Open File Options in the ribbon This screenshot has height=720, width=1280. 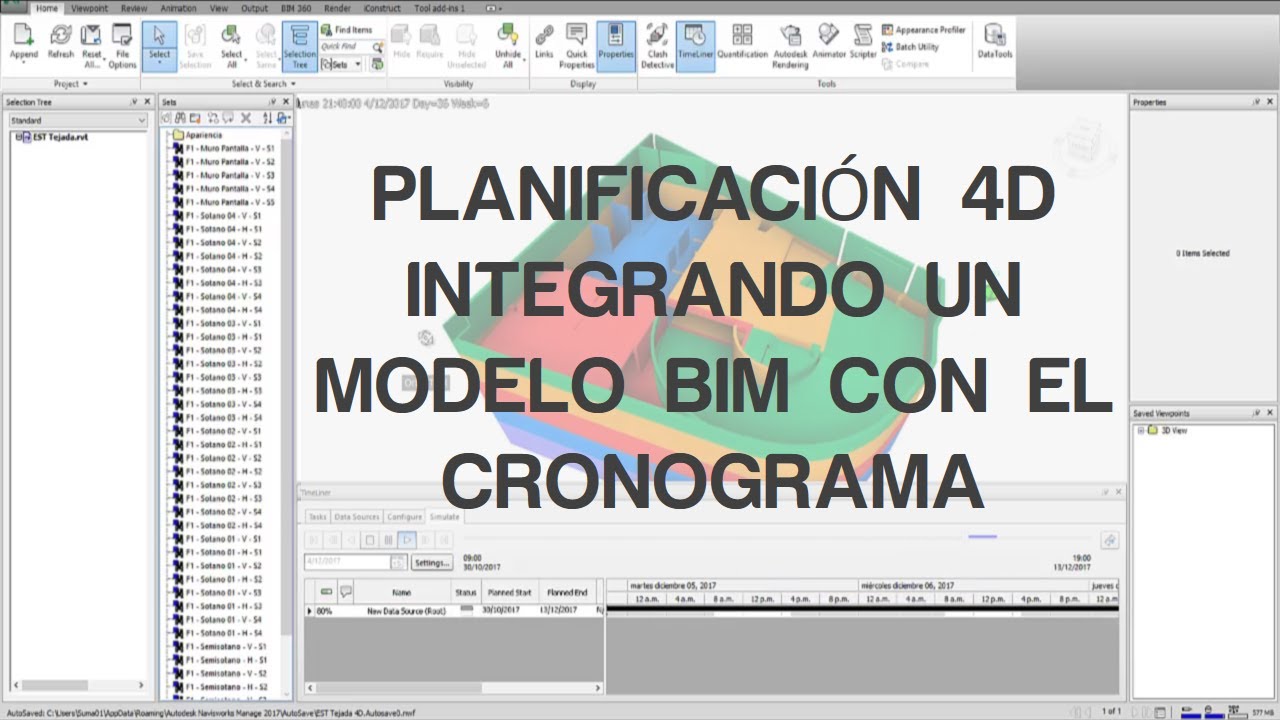[x=122, y=44]
